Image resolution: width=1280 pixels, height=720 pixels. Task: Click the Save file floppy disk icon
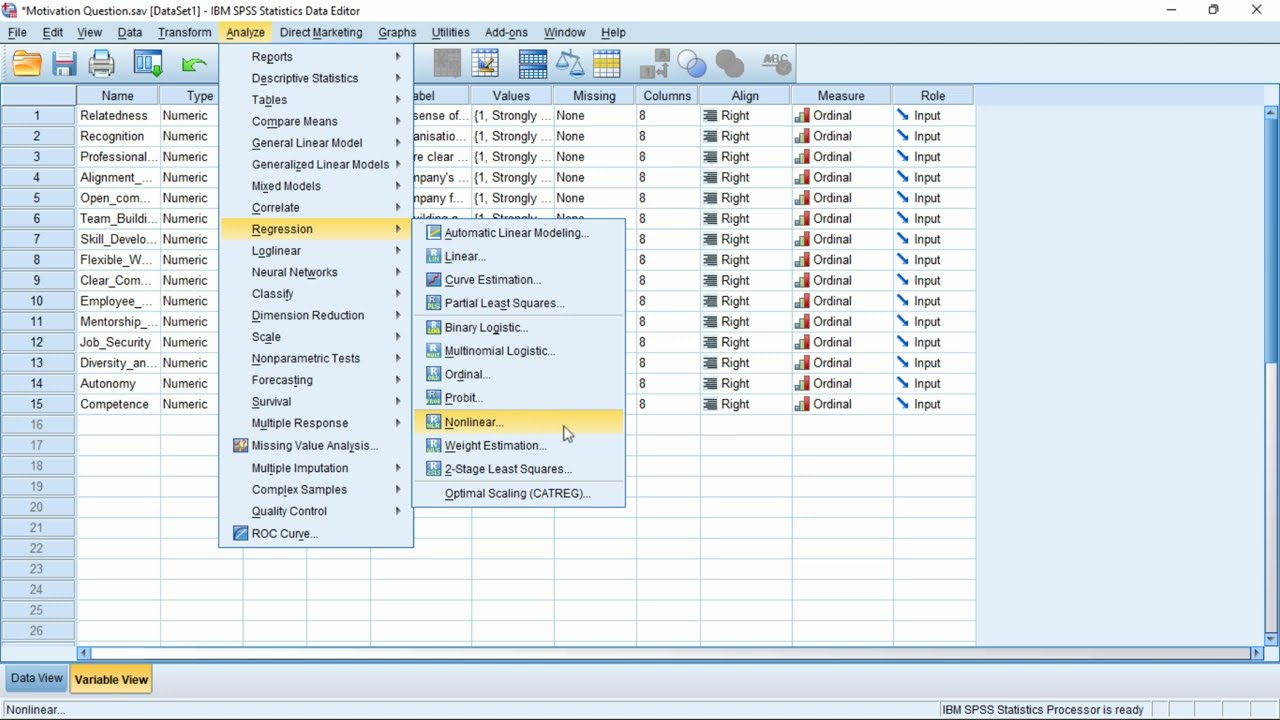coord(64,64)
